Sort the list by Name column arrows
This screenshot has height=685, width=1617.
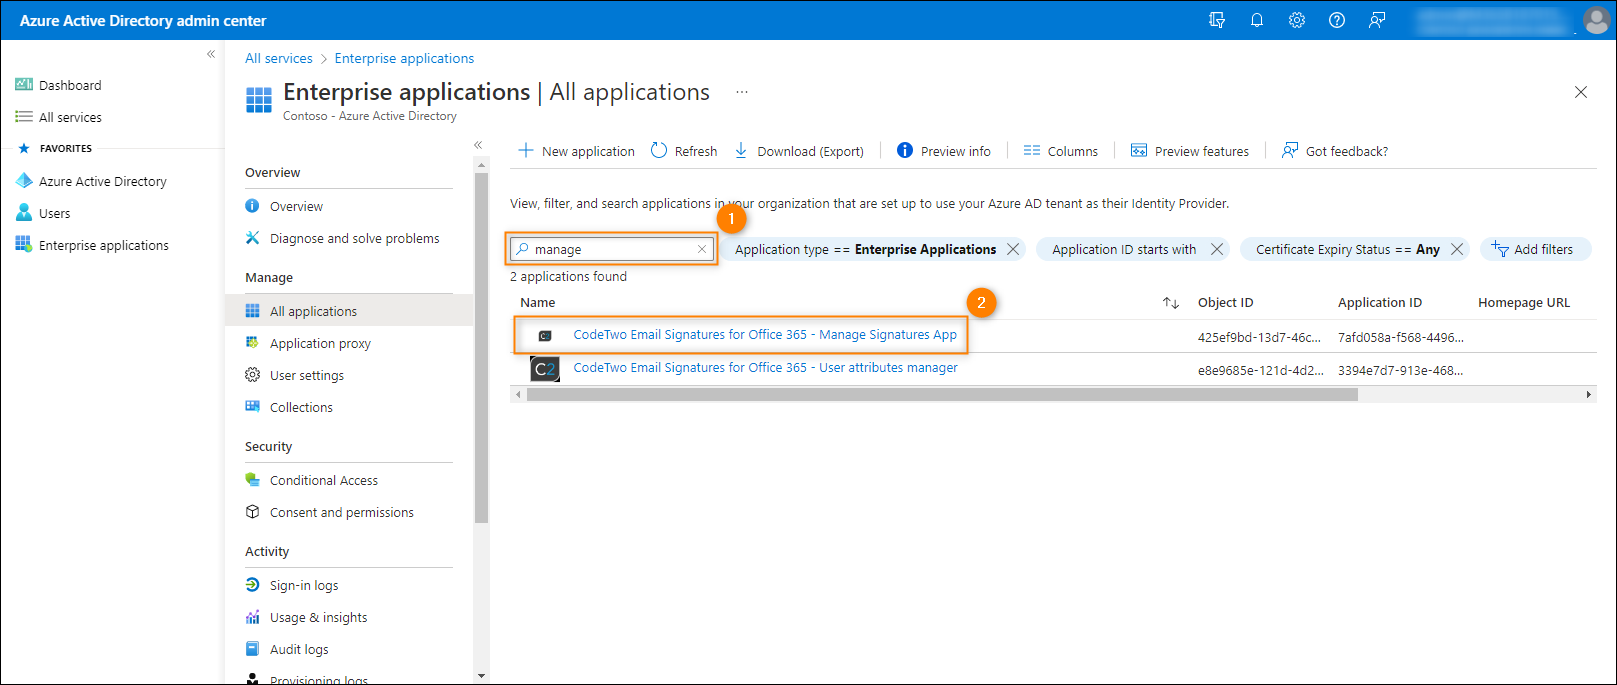[1171, 303]
